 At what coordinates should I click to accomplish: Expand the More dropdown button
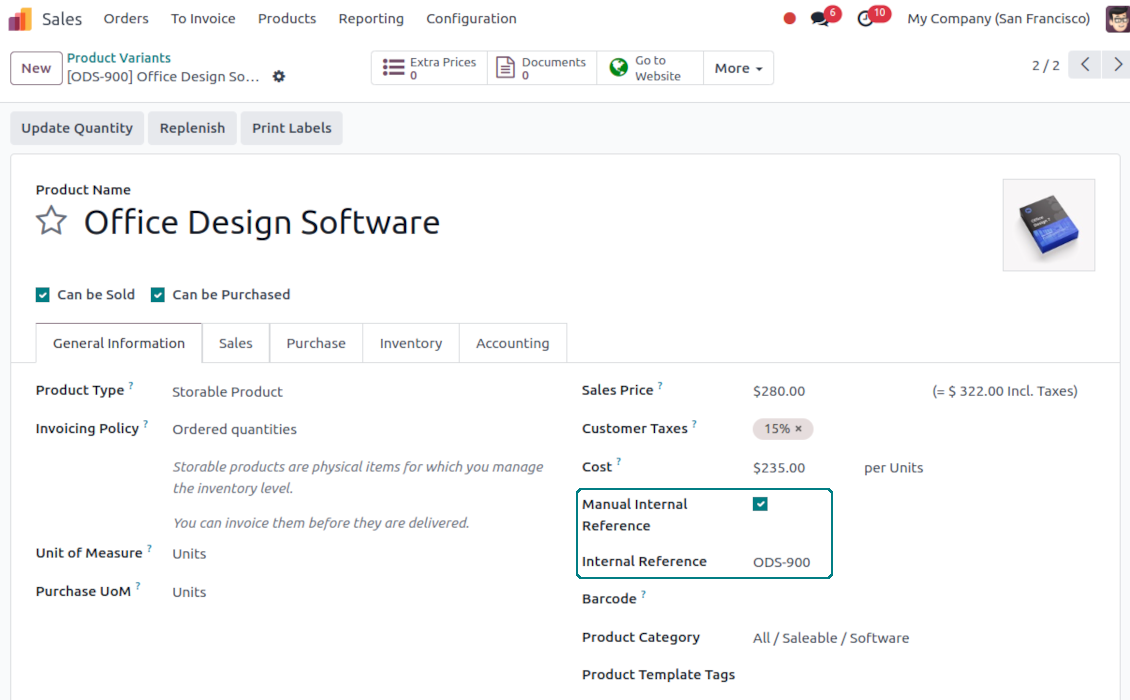point(738,68)
